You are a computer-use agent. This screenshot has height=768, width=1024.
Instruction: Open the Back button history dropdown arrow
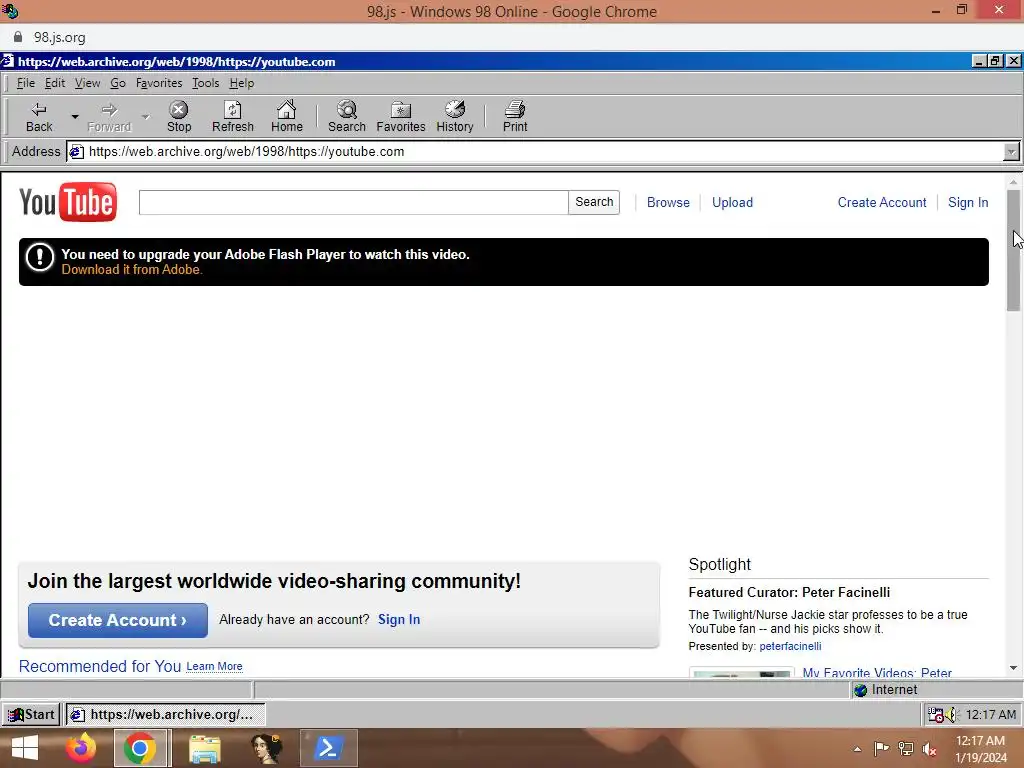(x=75, y=117)
